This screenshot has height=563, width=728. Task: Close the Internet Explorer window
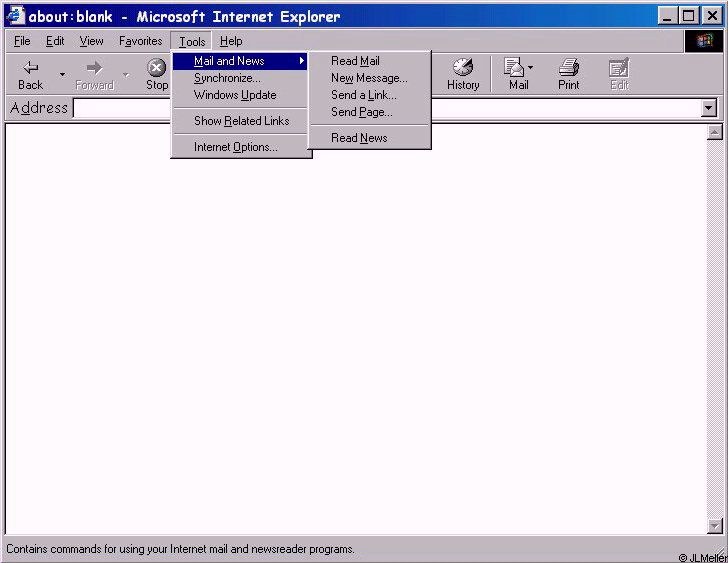pos(712,16)
